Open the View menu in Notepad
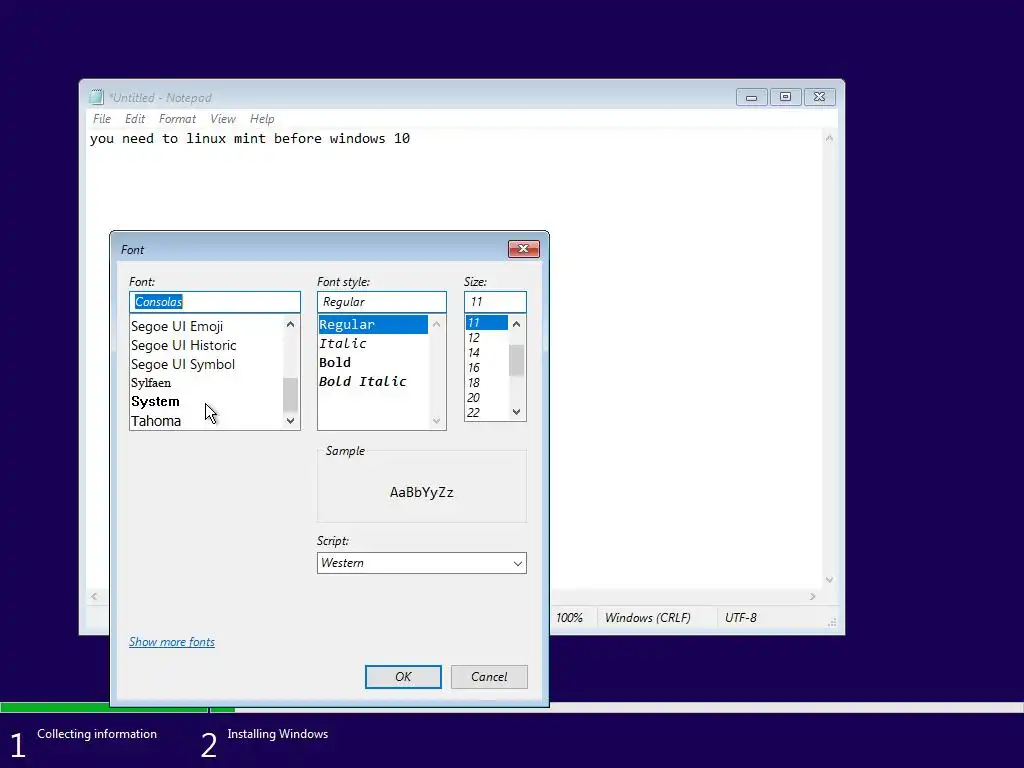 click(223, 119)
